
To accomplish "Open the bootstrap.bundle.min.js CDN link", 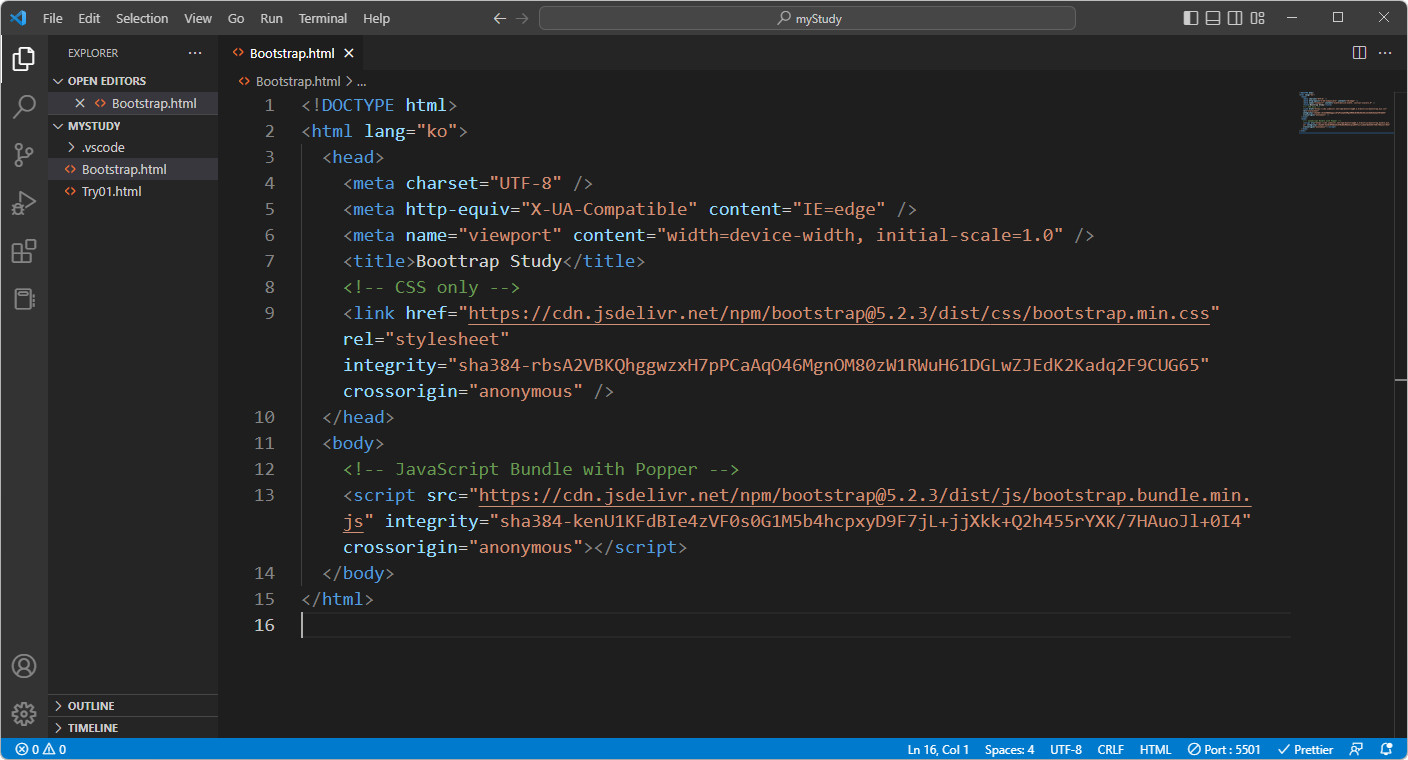I will (866, 495).
